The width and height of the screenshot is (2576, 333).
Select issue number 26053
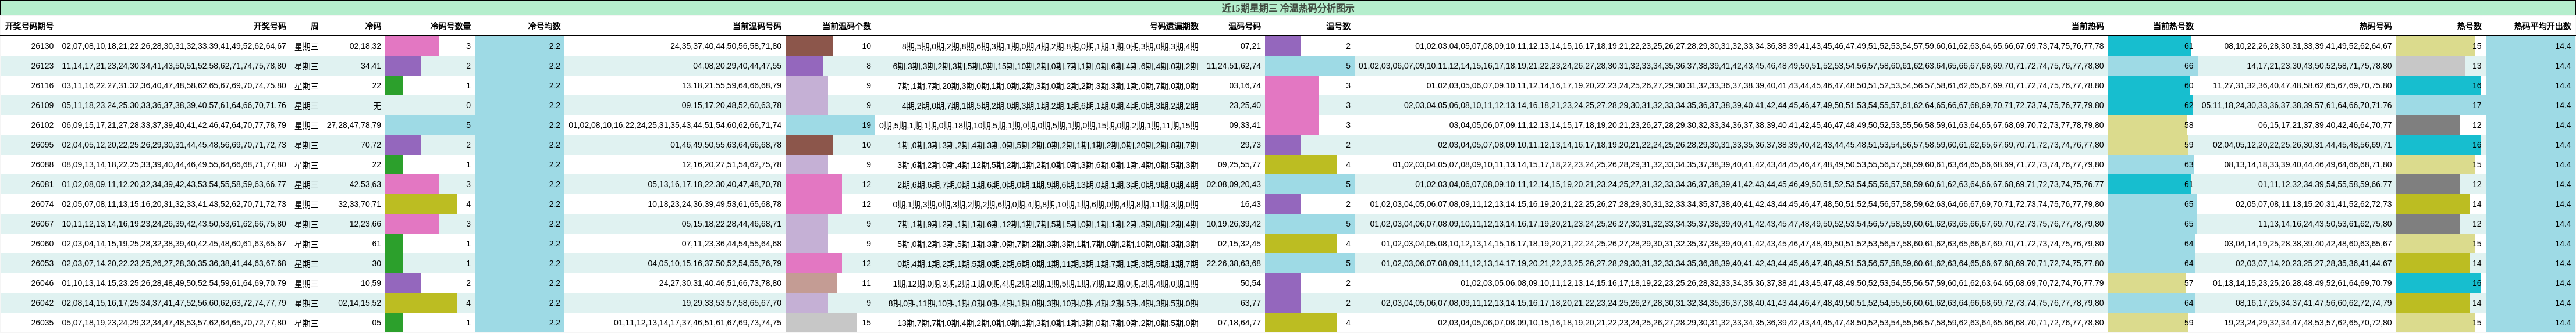coord(42,264)
